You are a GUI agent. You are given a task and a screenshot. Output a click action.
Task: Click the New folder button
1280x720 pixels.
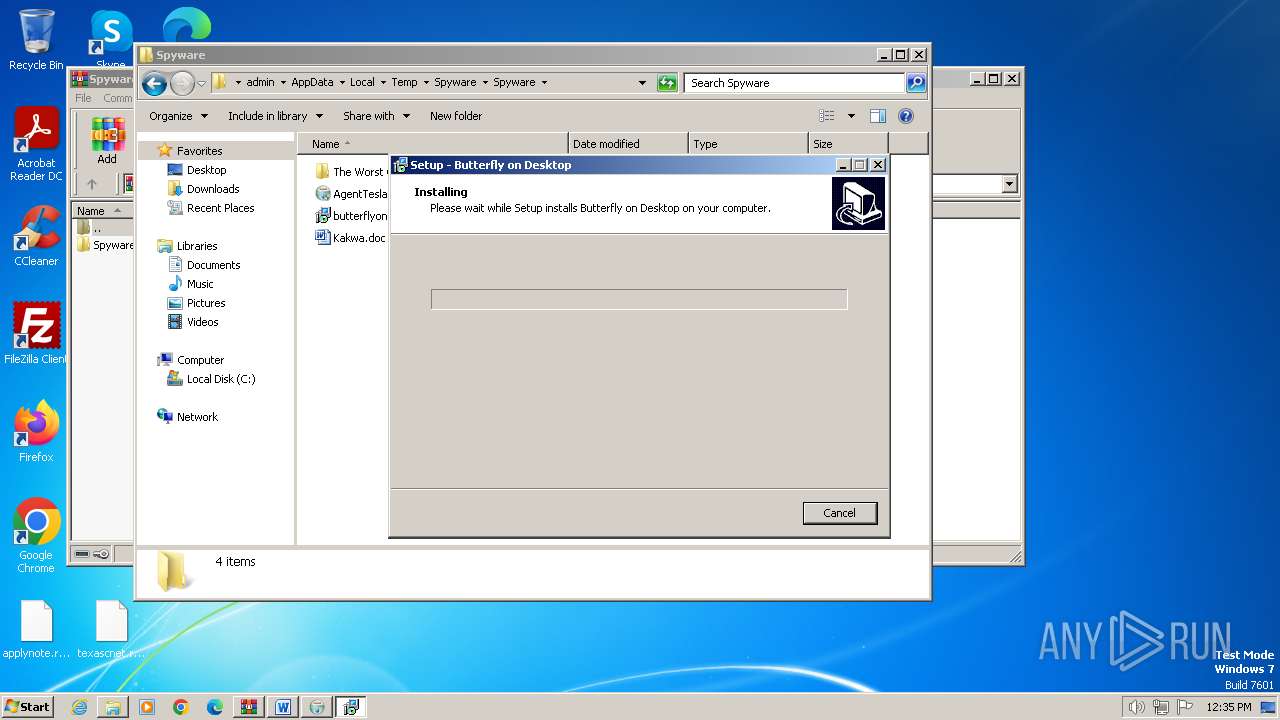[456, 116]
